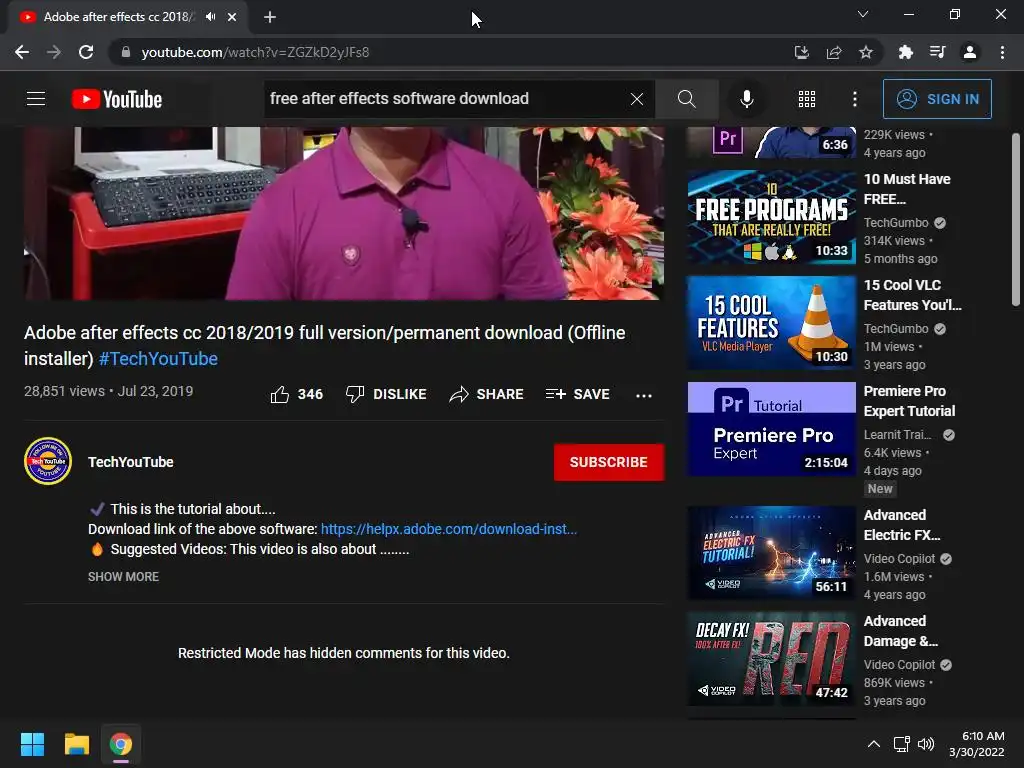Open network icon in system tray
Image resolution: width=1024 pixels, height=768 pixels.
(902, 744)
